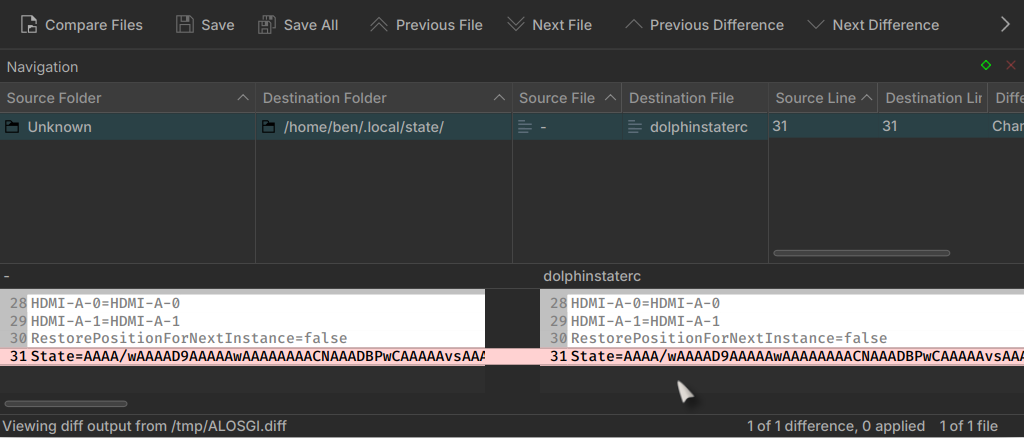Image resolution: width=1024 pixels, height=438 pixels.
Task: Click the Save floppy disk icon
Action: [185, 25]
